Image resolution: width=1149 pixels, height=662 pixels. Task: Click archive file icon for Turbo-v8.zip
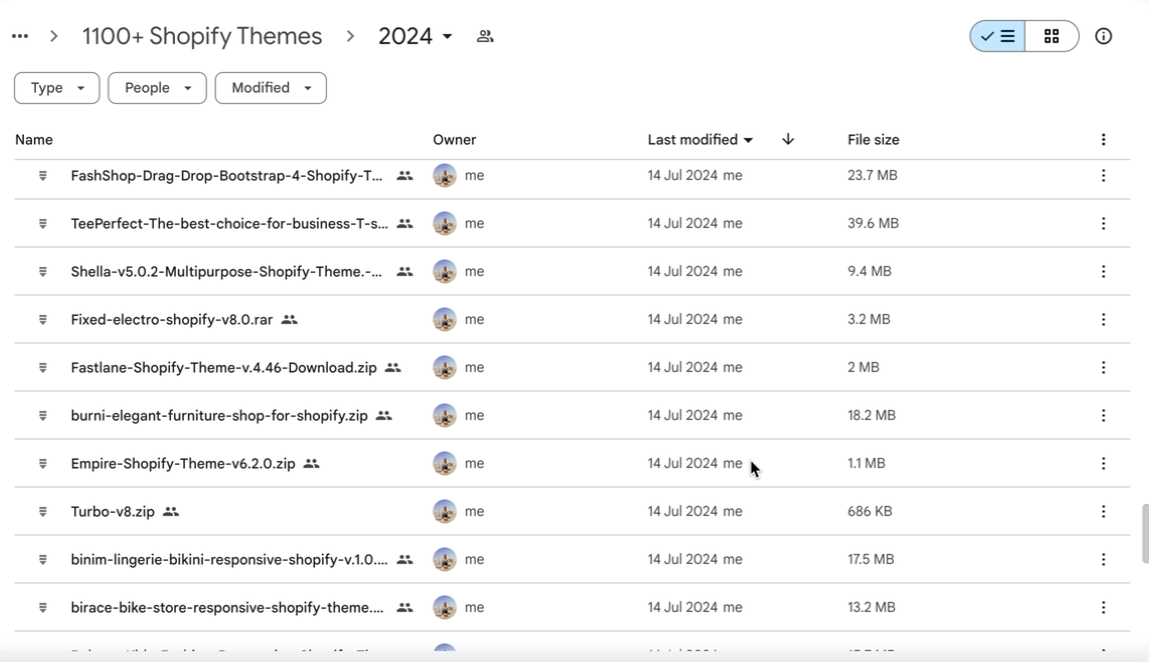coord(43,512)
